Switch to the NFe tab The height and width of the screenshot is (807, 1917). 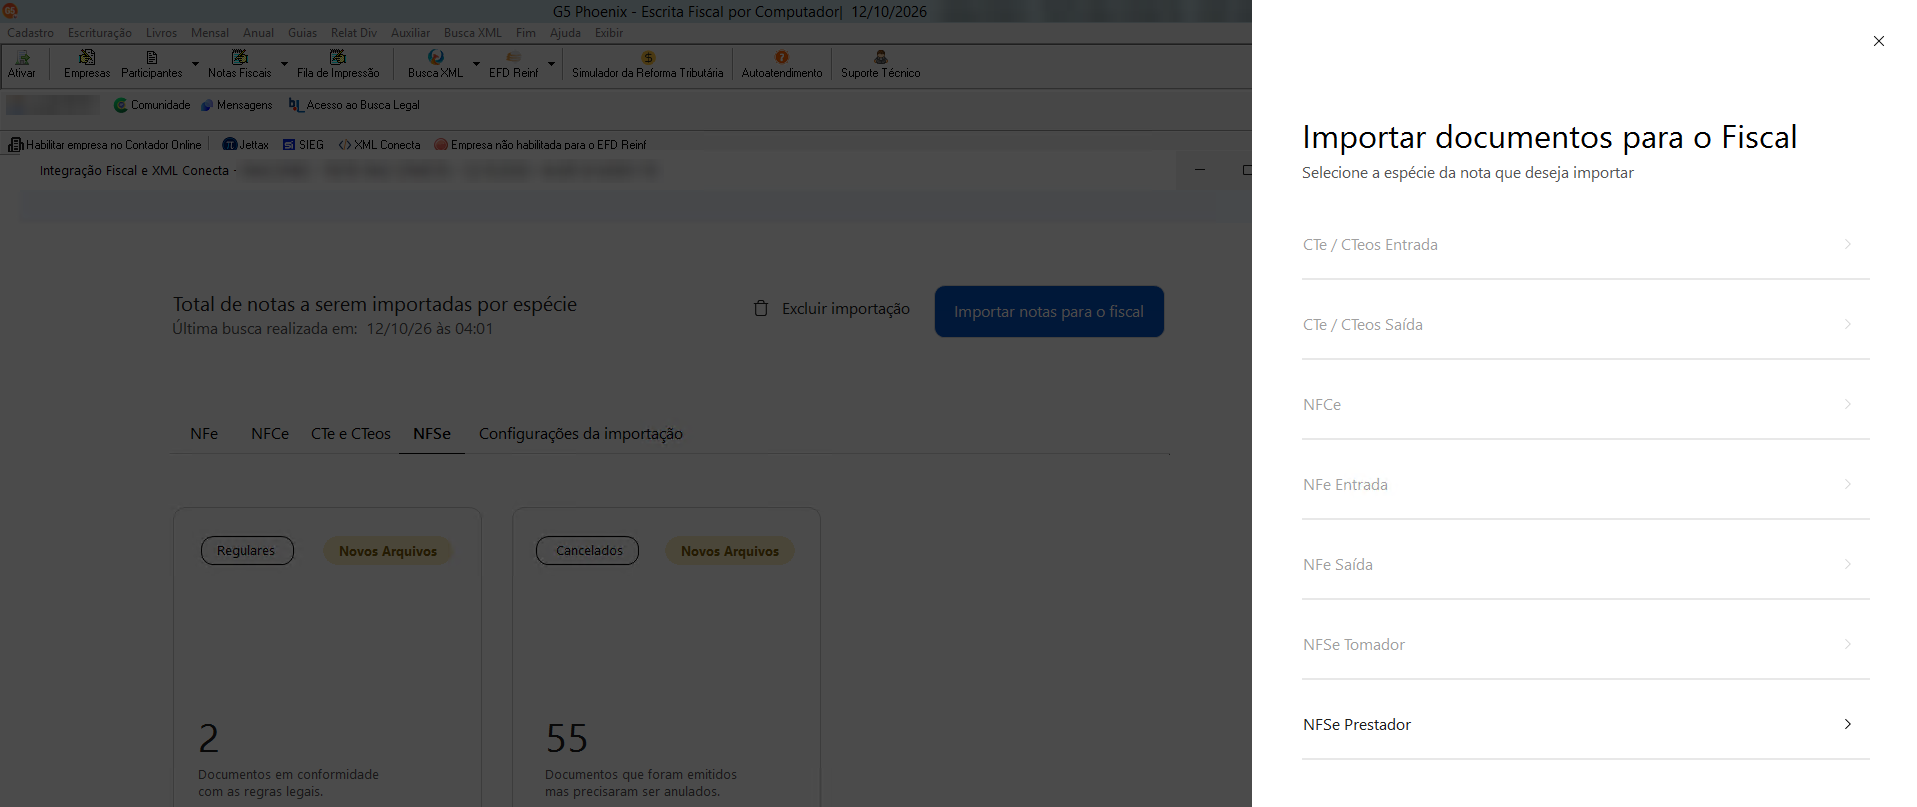point(204,434)
